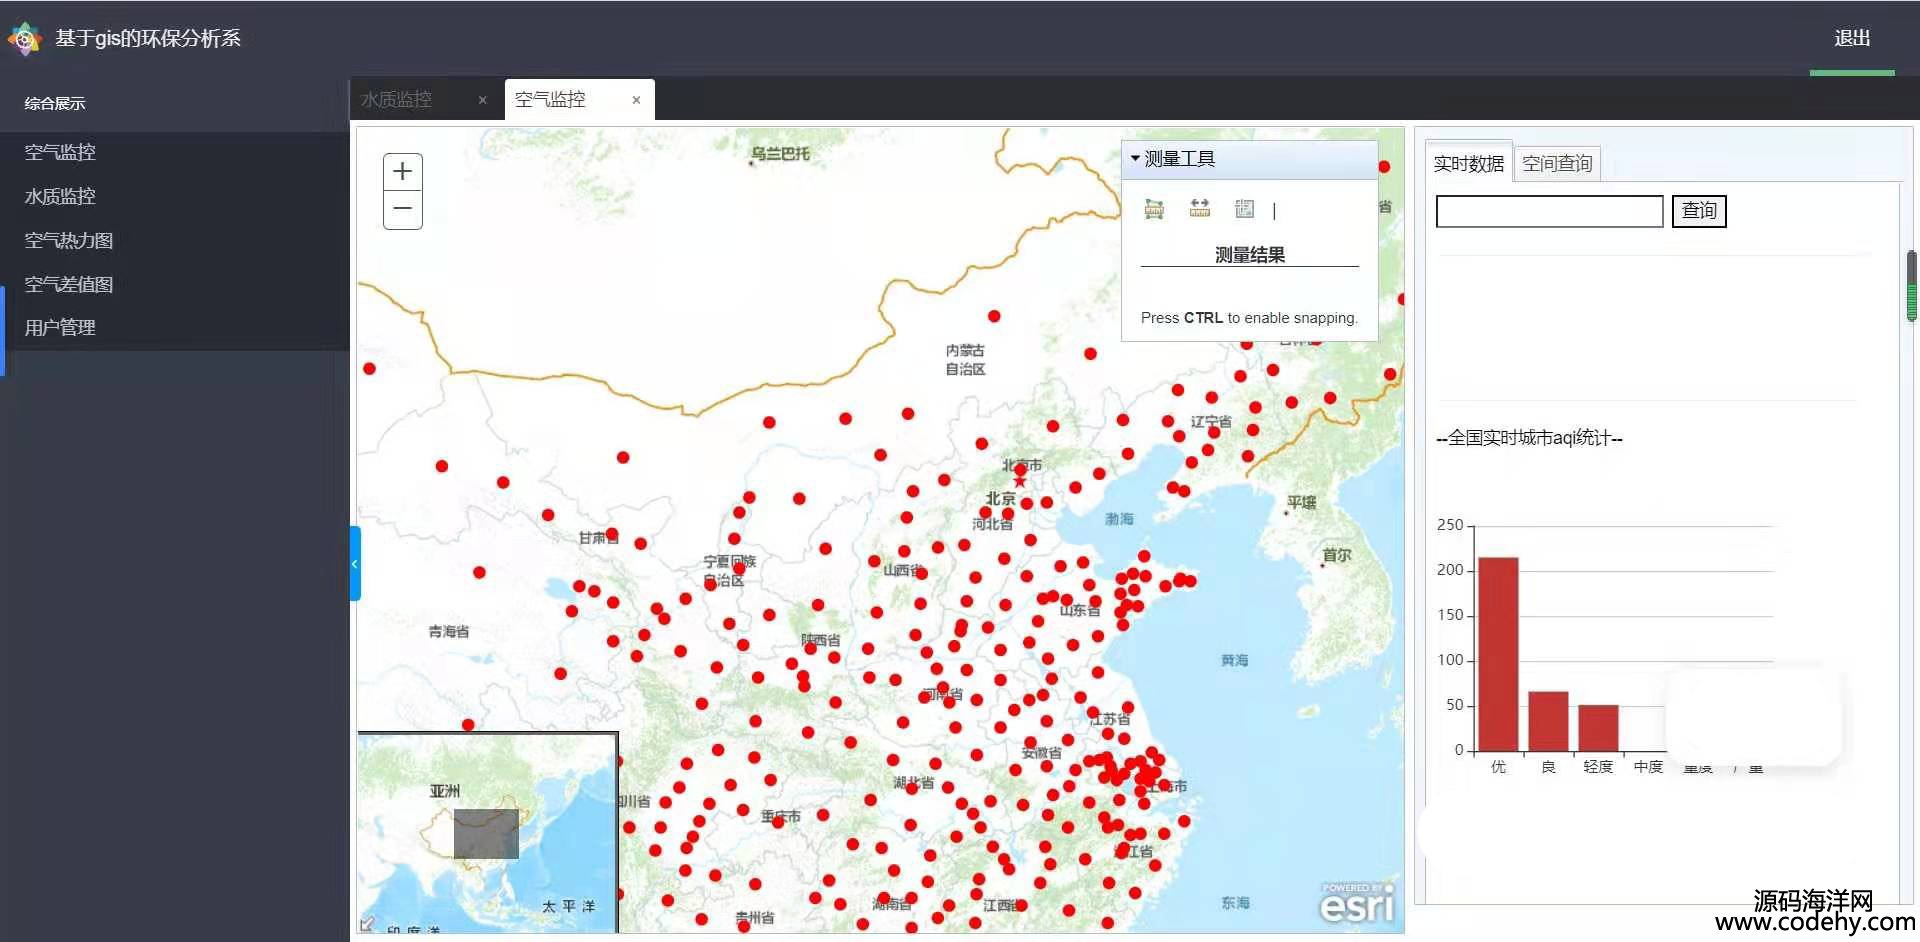Click the 首尔 map label
This screenshot has width=1920, height=942.
[1337, 555]
